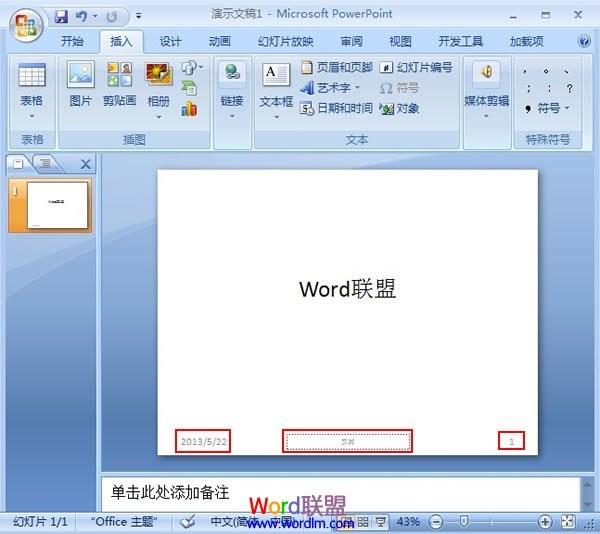The height and width of the screenshot is (534, 600).
Task: Click the 文本框 text box icon
Action: (276, 75)
